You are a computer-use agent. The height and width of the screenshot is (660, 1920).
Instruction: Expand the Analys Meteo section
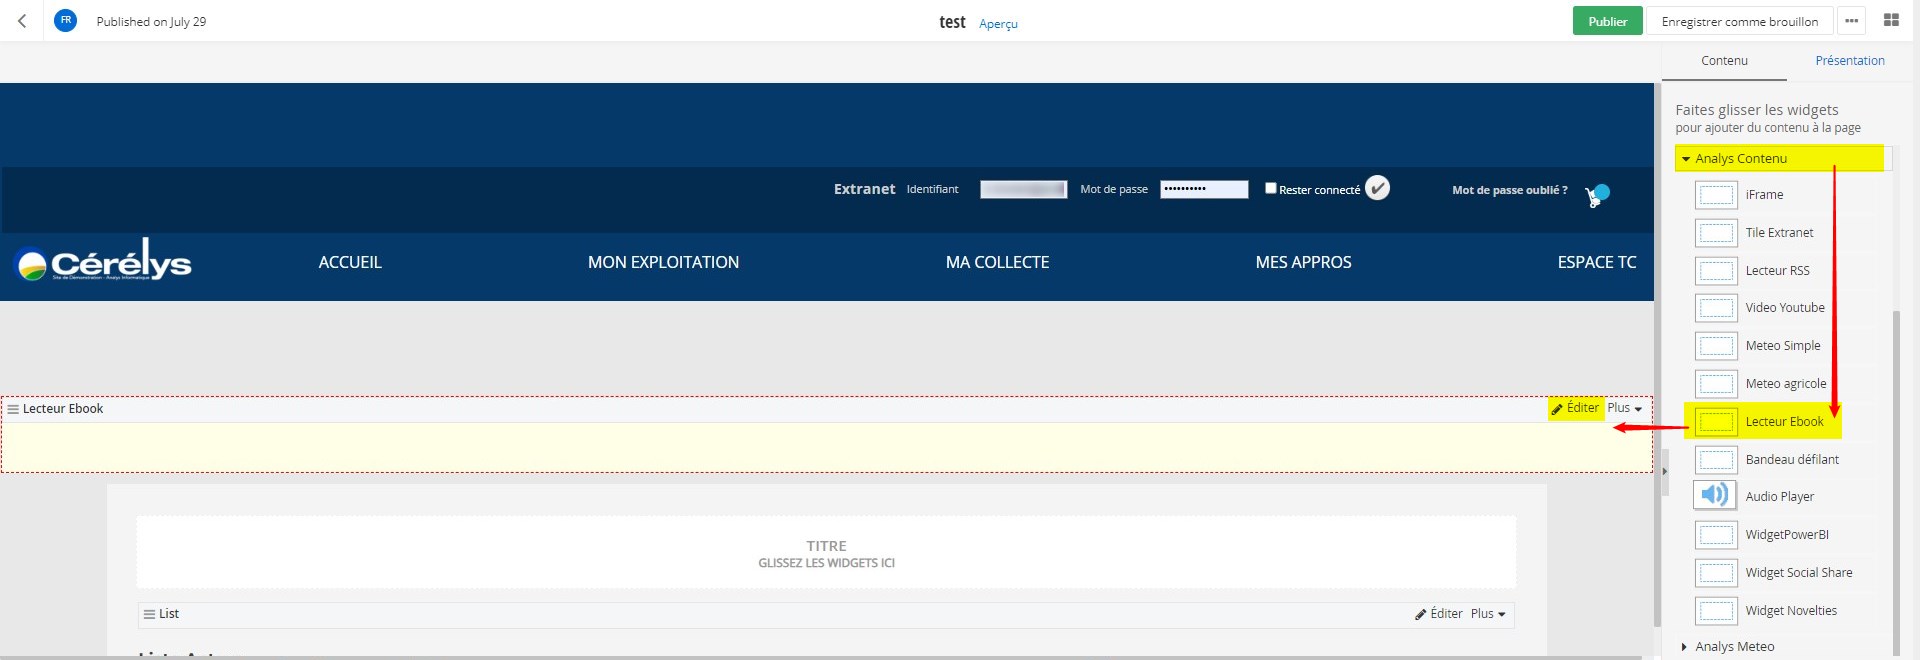click(1685, 647)
